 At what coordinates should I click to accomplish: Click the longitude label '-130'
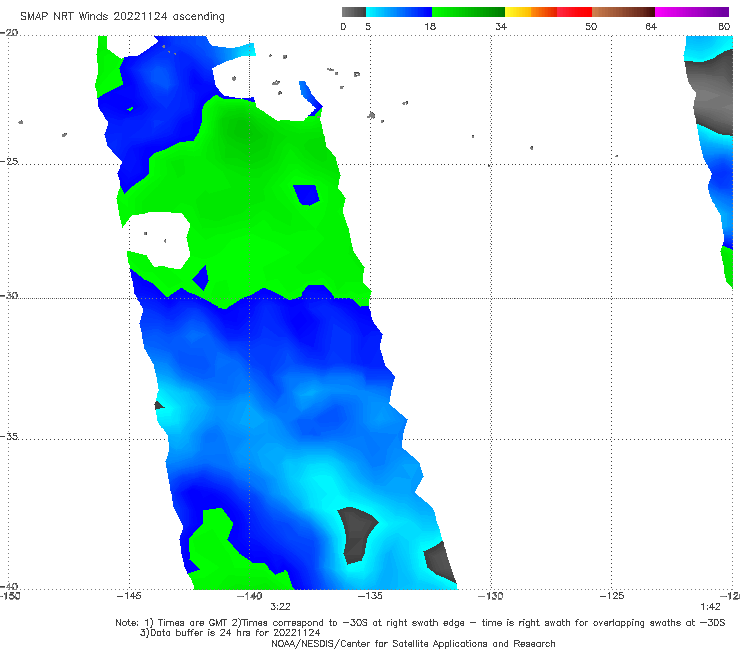490,596
